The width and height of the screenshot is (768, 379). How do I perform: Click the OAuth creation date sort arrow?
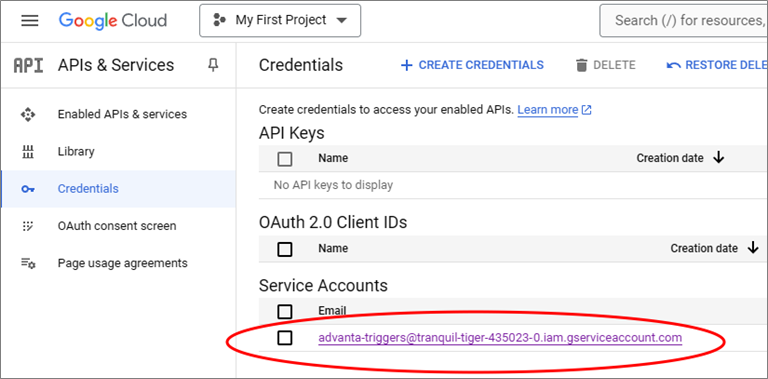(753, 248)
